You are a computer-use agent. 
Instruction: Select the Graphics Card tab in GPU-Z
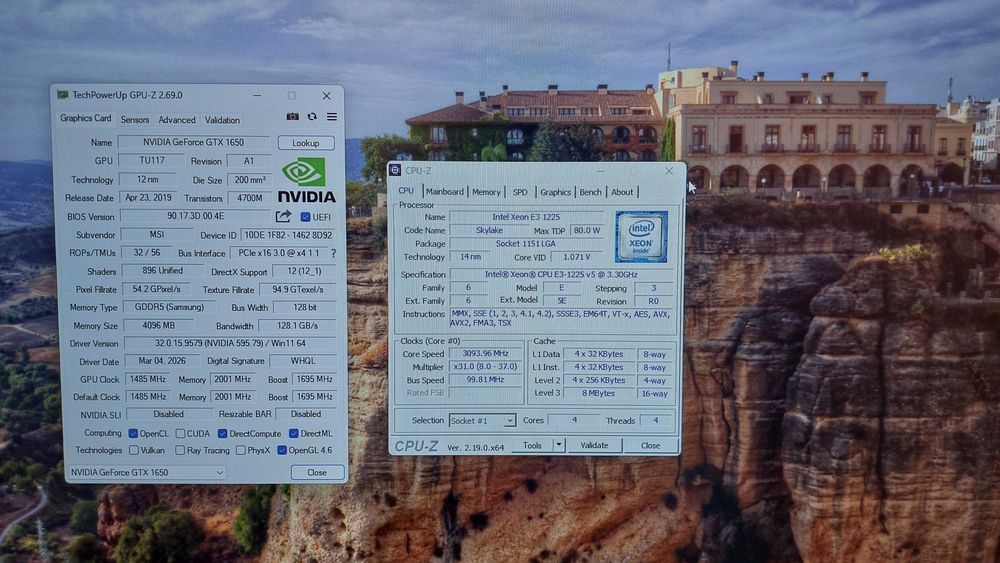pyautogui.click(x=85, y=118)
